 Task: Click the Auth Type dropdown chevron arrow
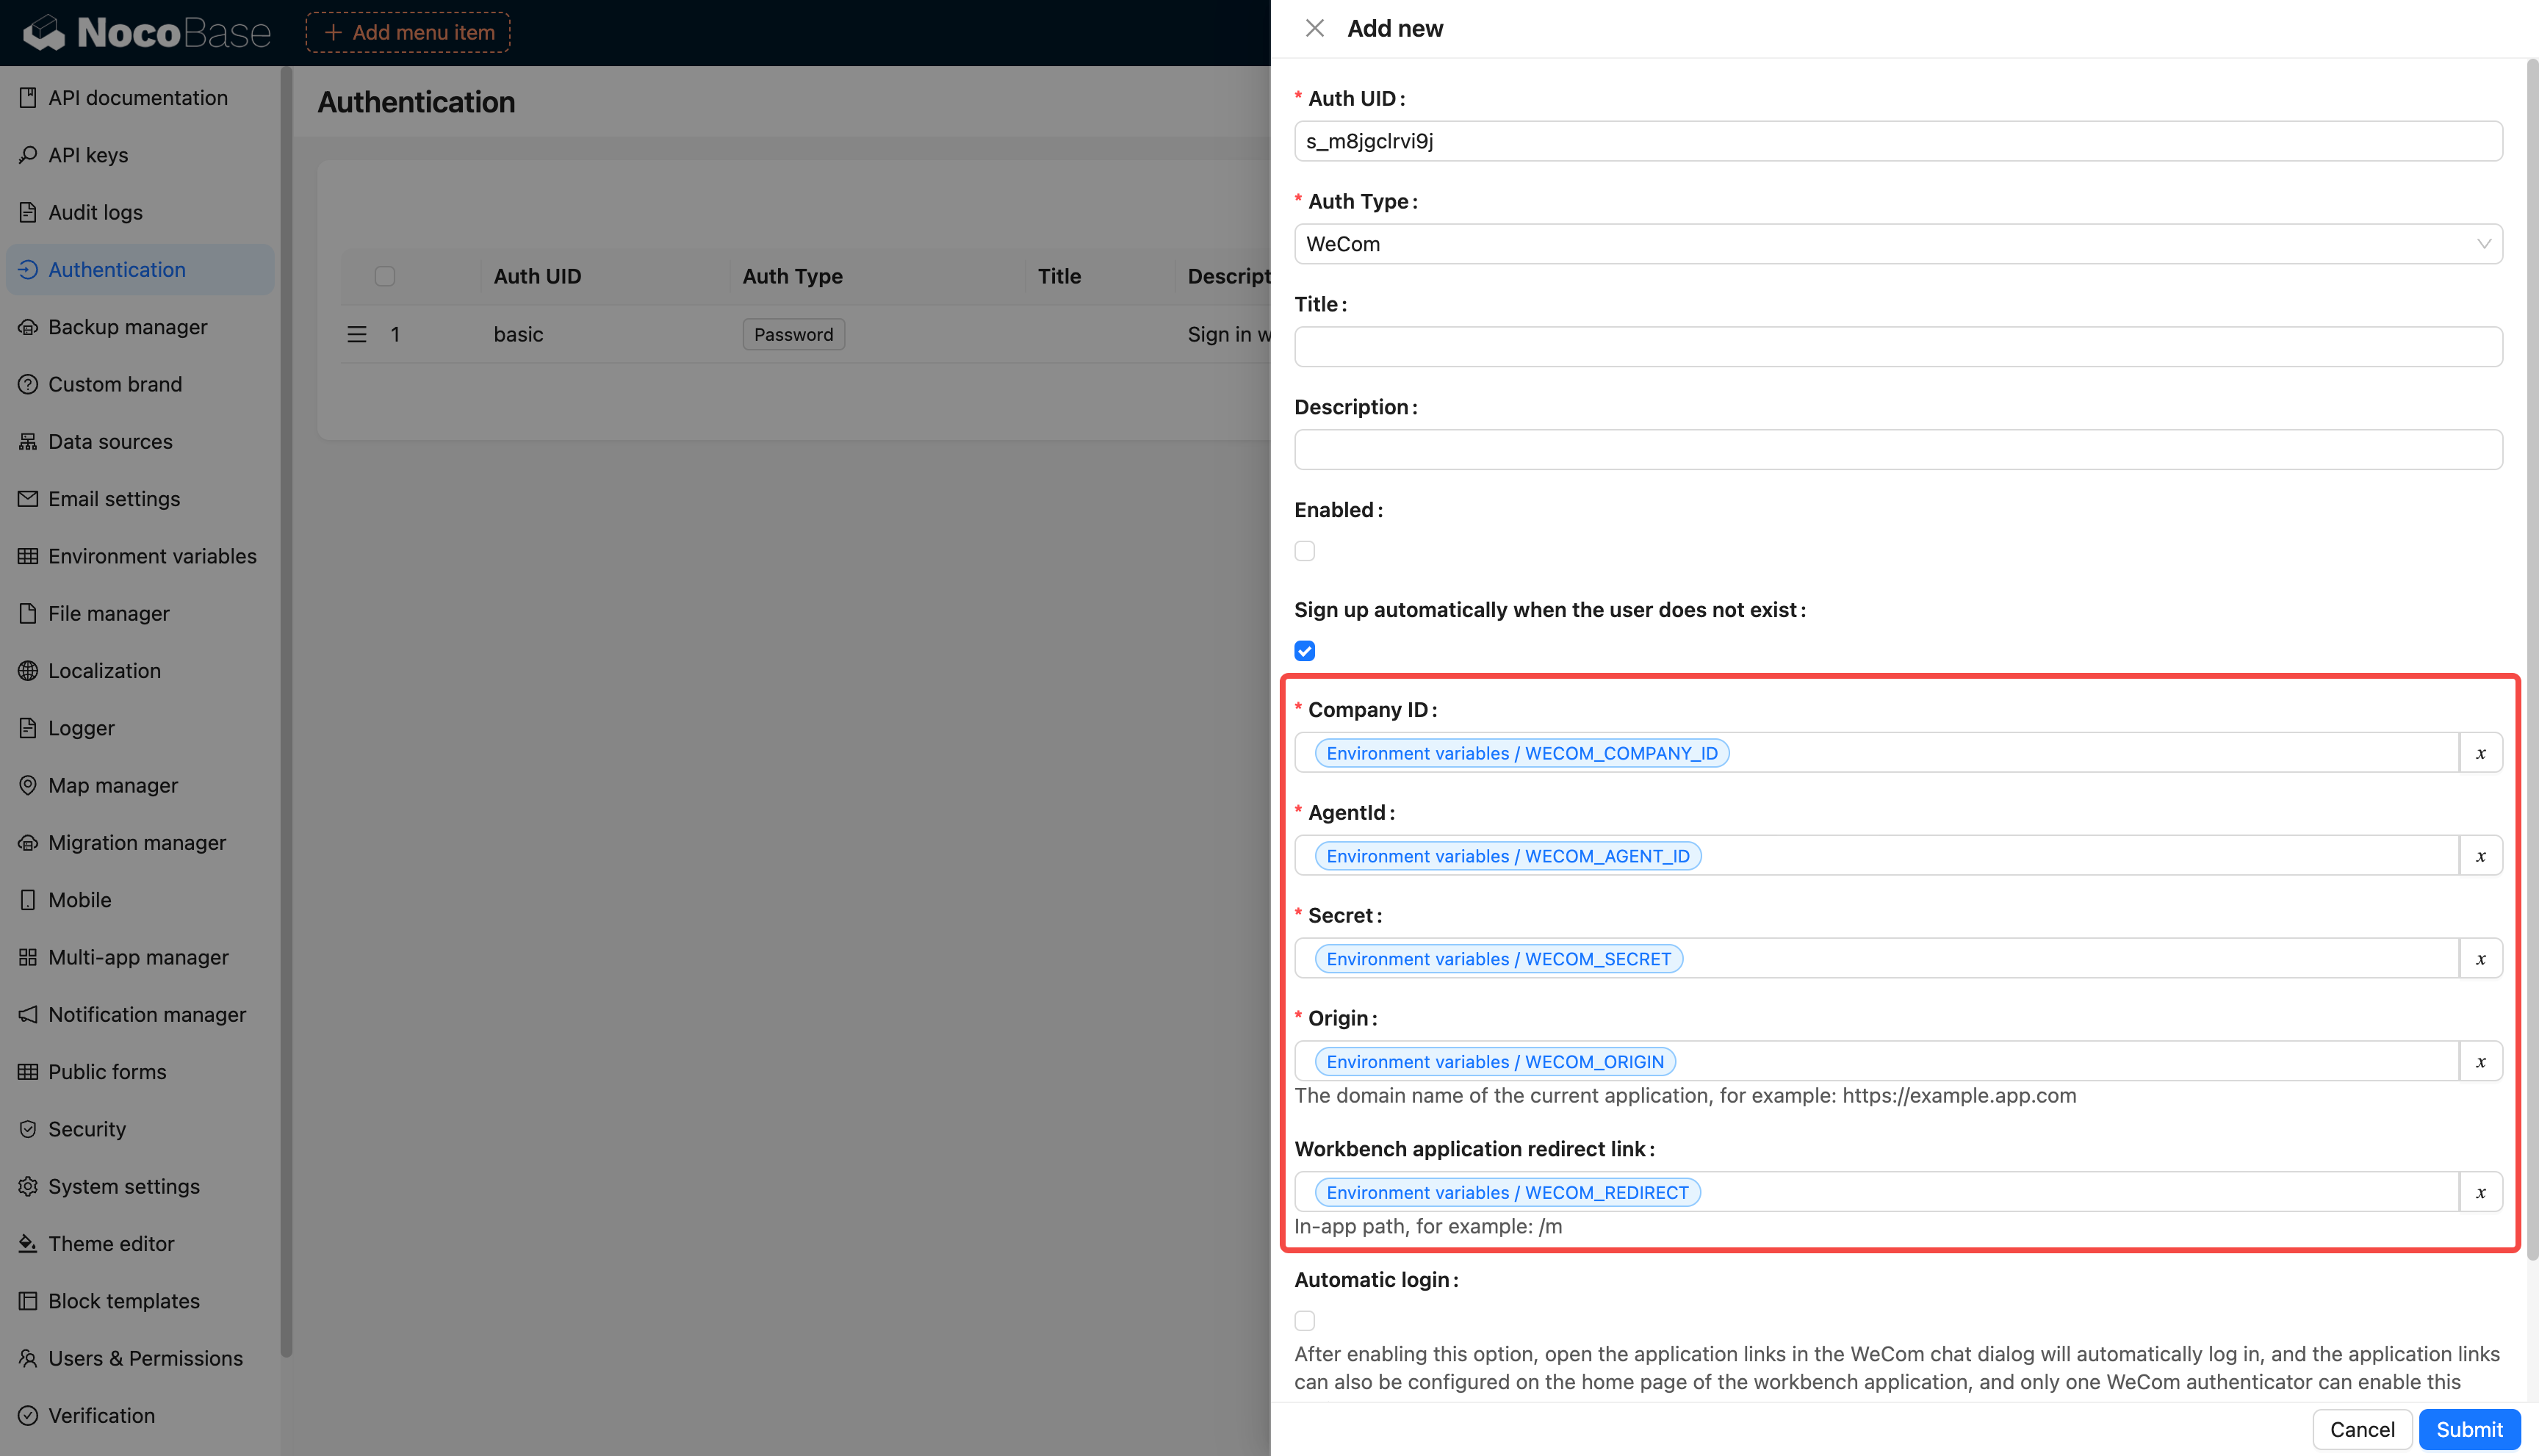point(2483,244)
